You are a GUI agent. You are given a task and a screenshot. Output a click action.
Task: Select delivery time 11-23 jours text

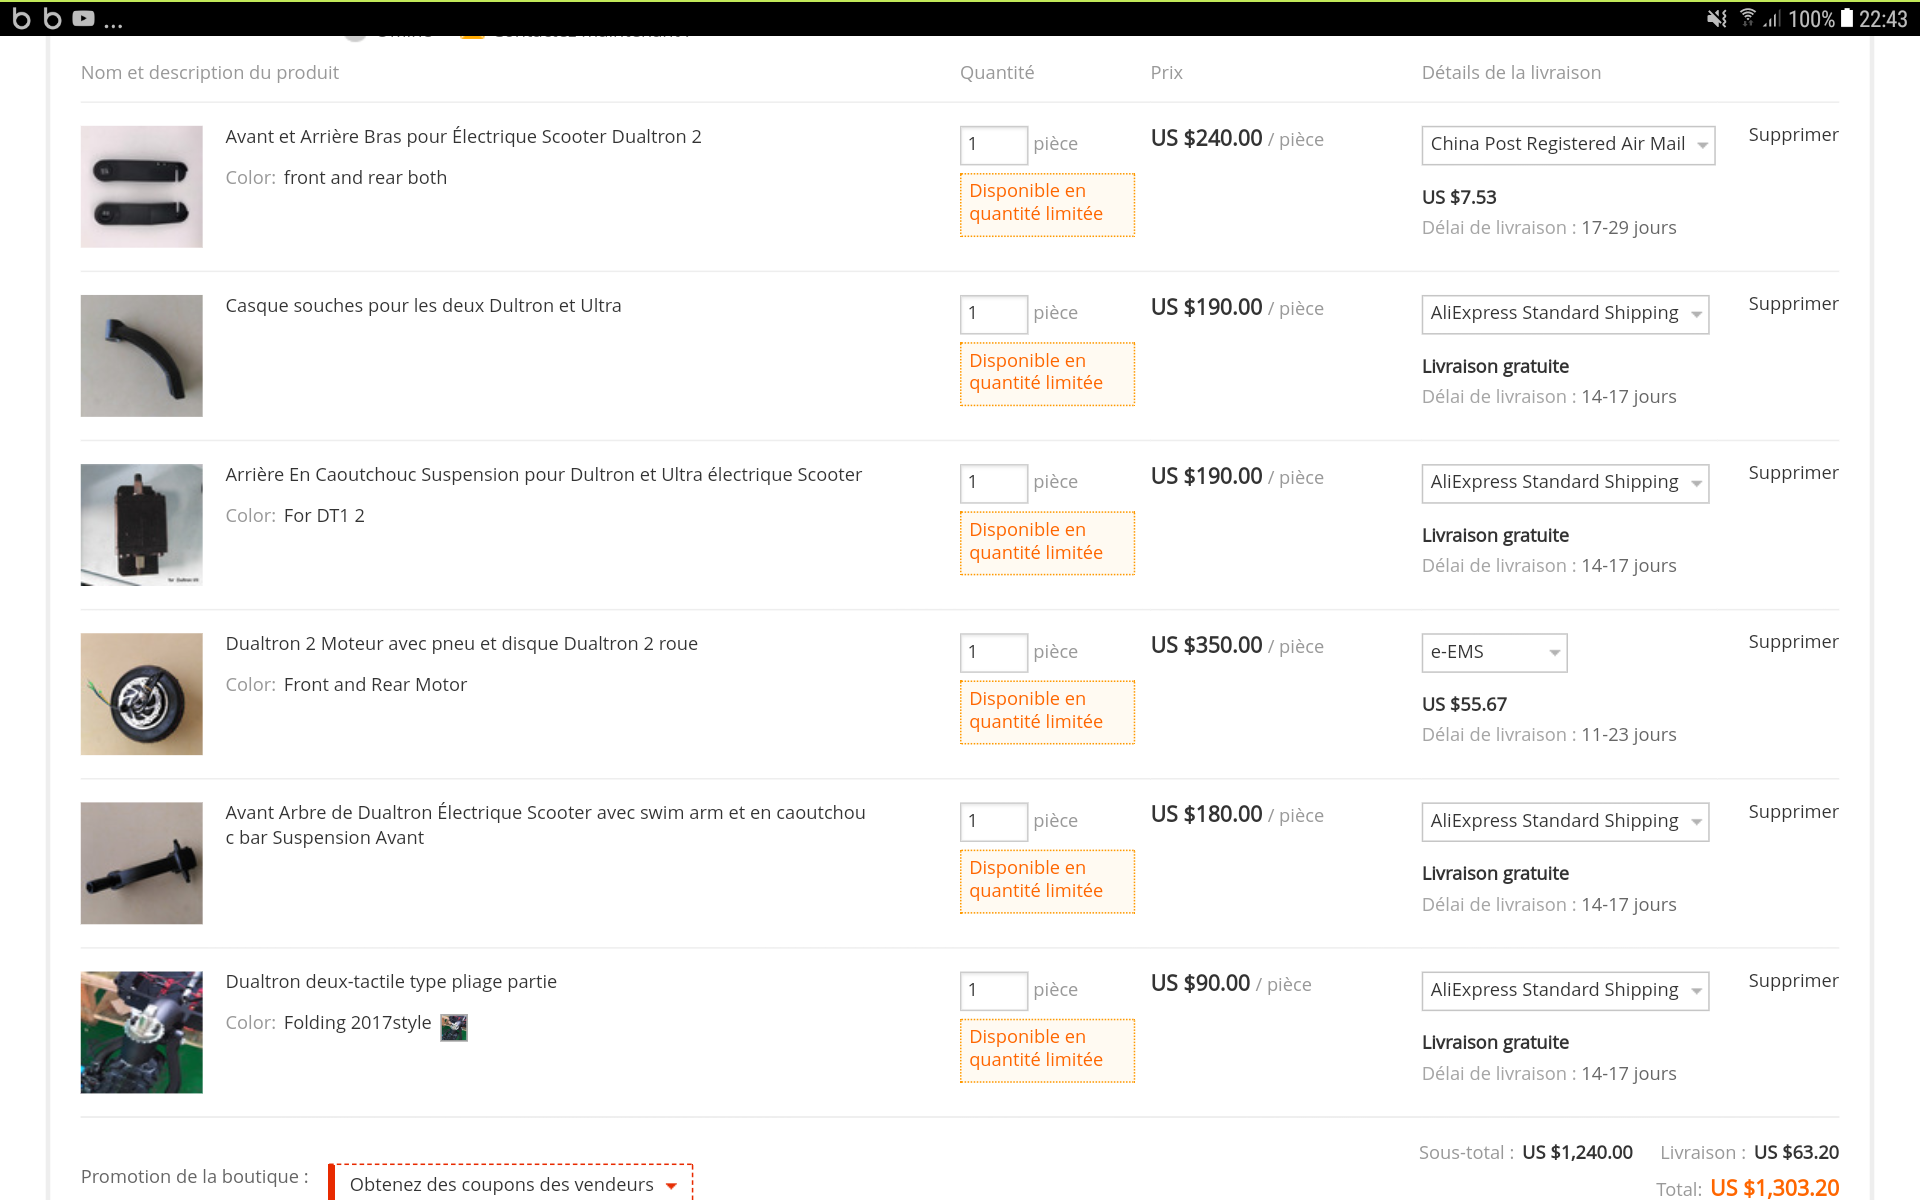[1628, 735]
